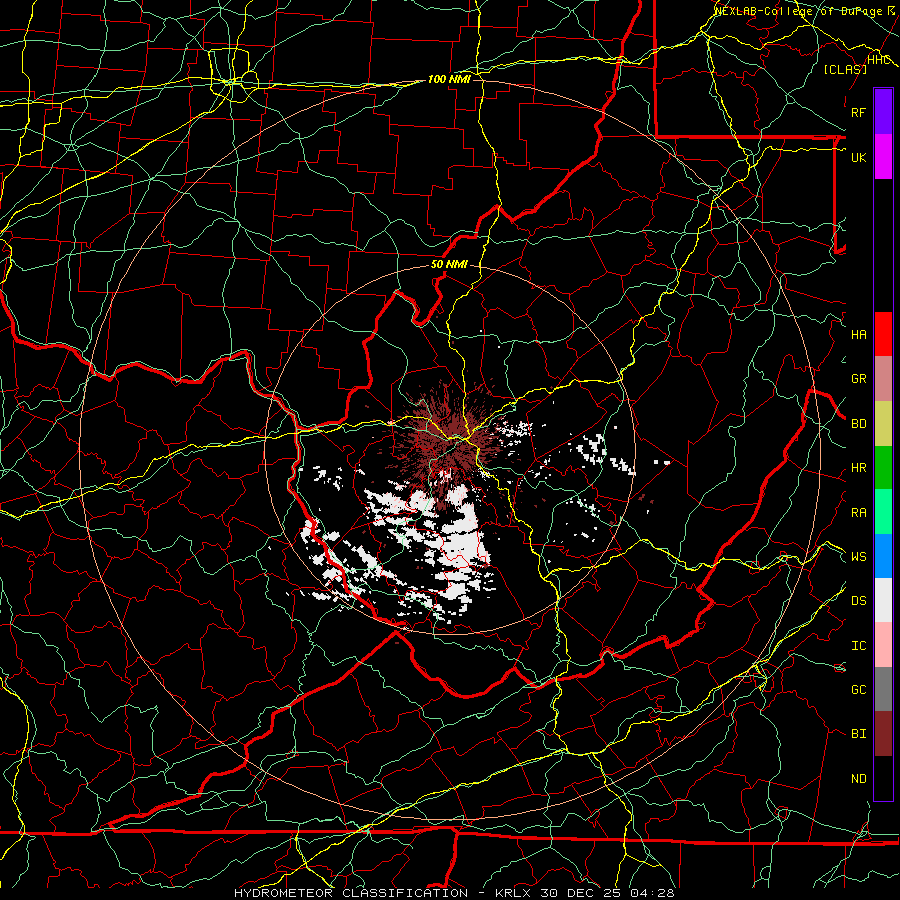
Task: Click the IC pink legend swatch
Action: click(883, 645)
